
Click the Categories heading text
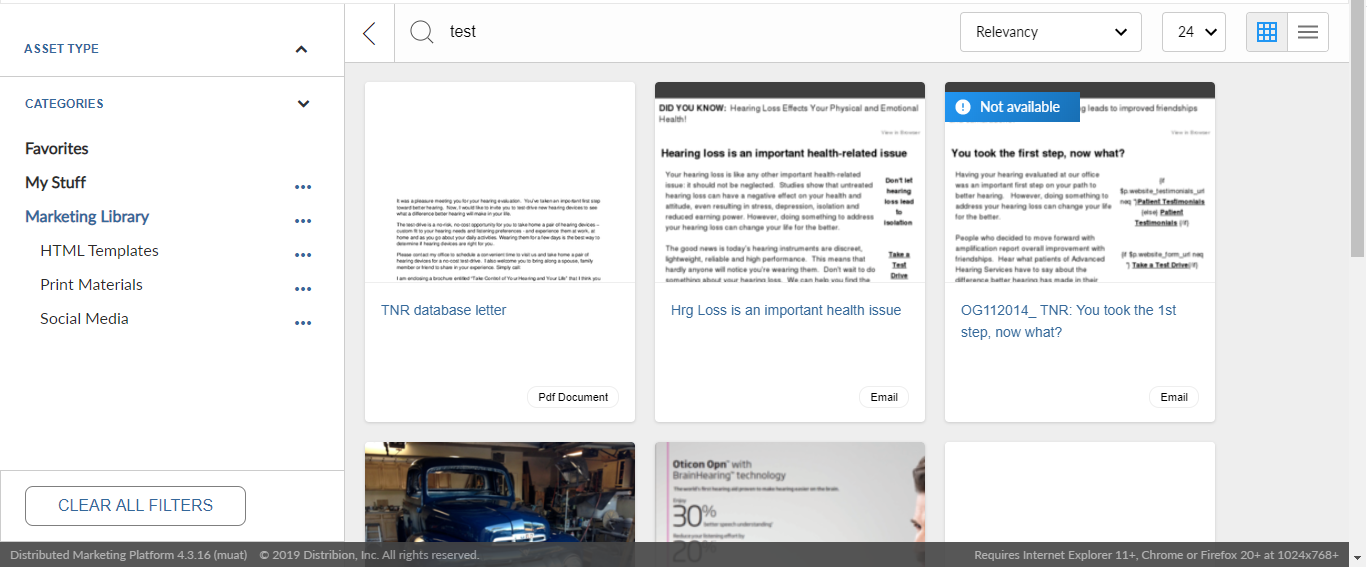[x=64, y=104]
